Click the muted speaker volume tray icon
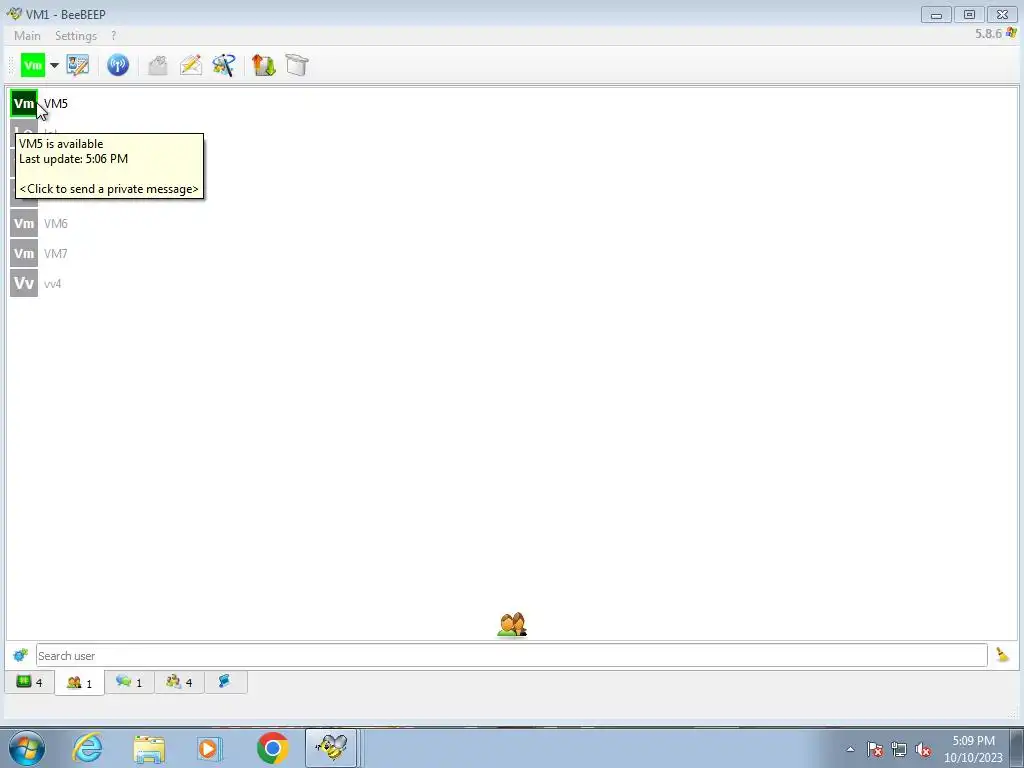 923,749
